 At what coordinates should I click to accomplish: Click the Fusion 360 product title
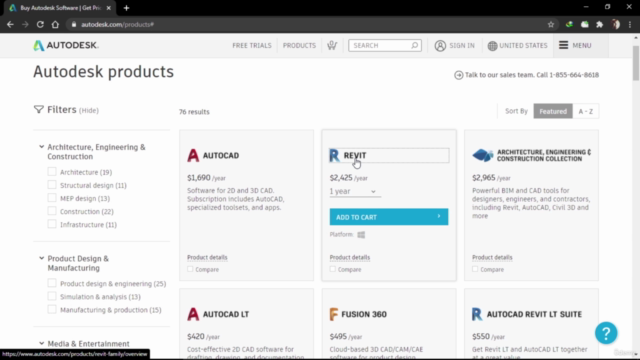(364, 314)
